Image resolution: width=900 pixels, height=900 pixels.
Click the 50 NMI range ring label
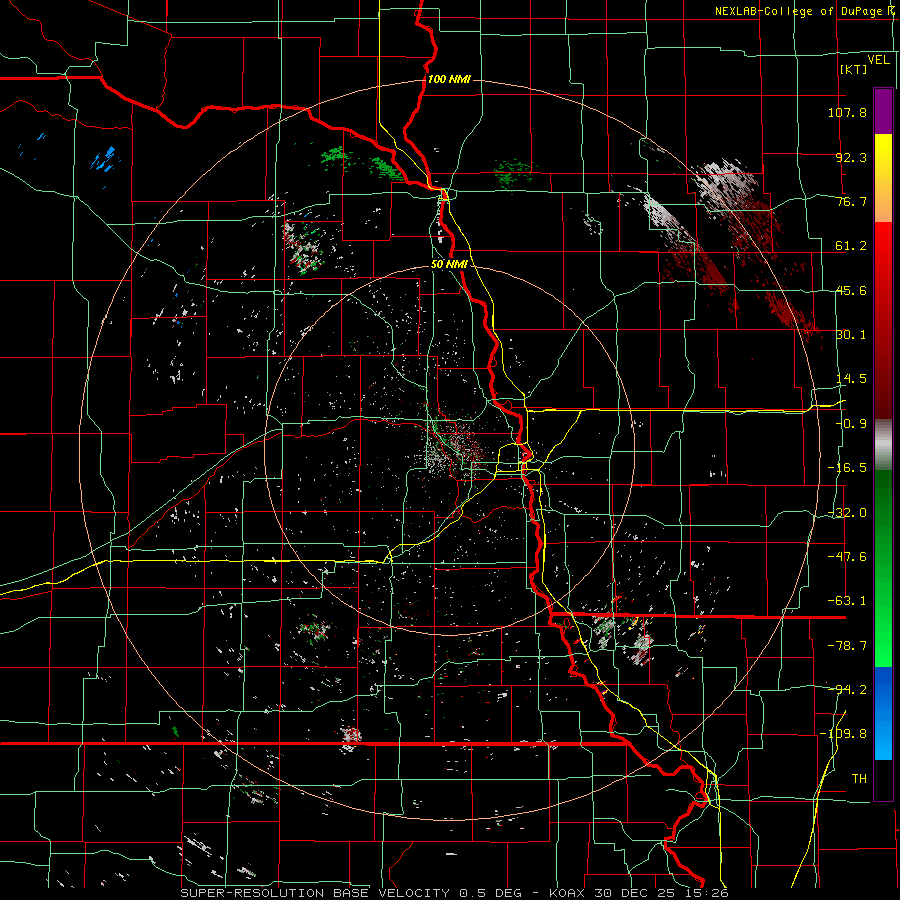(449, 265)
